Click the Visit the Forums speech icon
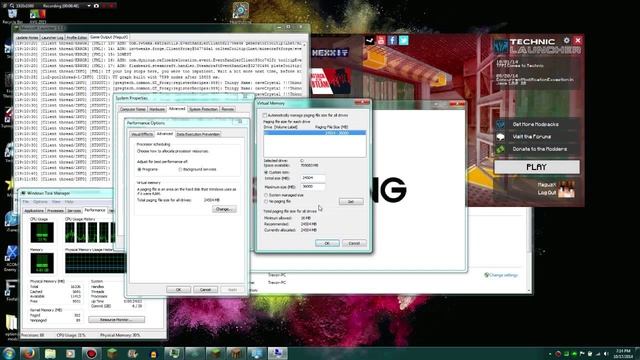This screenshot has height=360, width=640. pos(501,137)
